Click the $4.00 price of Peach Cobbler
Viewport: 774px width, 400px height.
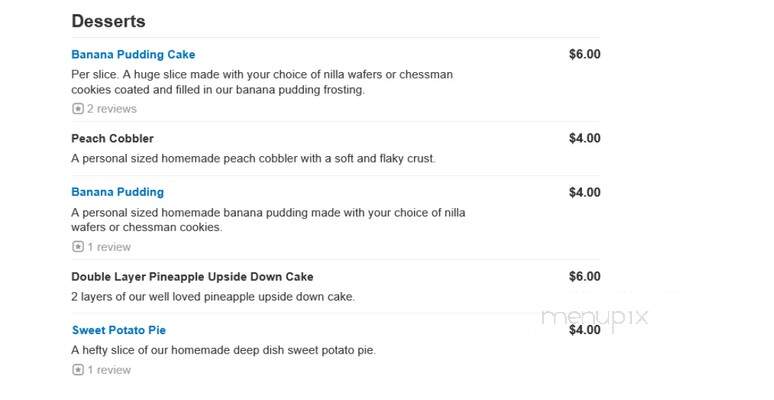coord(584,138)
